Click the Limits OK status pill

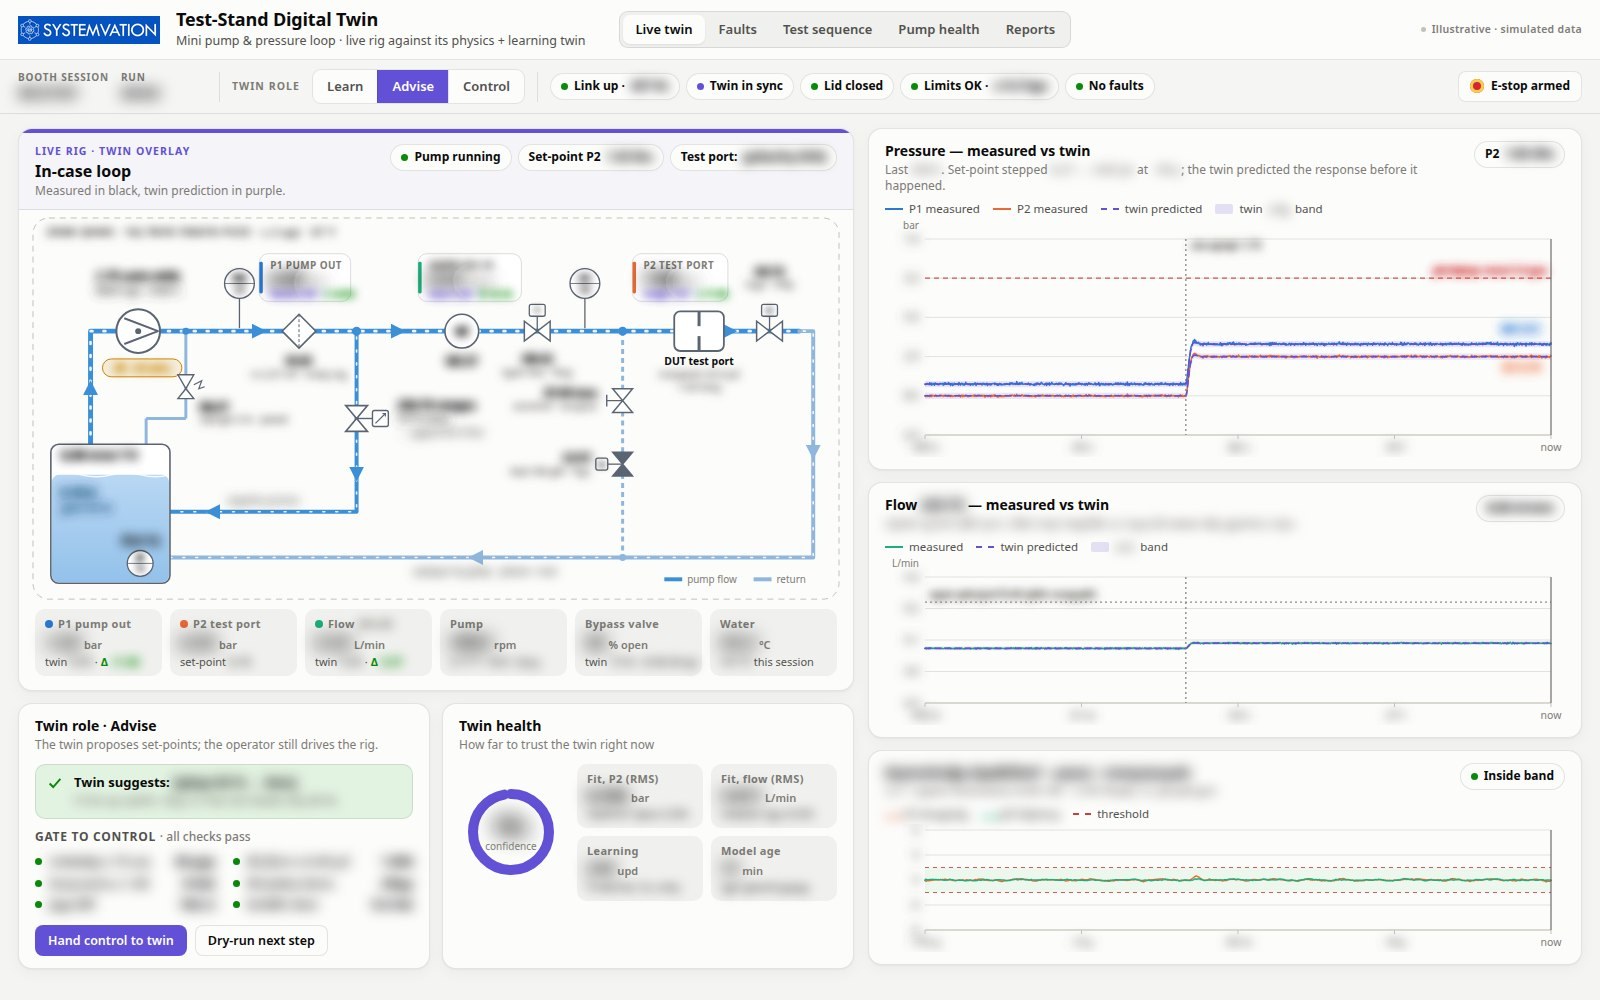point(979,86)
